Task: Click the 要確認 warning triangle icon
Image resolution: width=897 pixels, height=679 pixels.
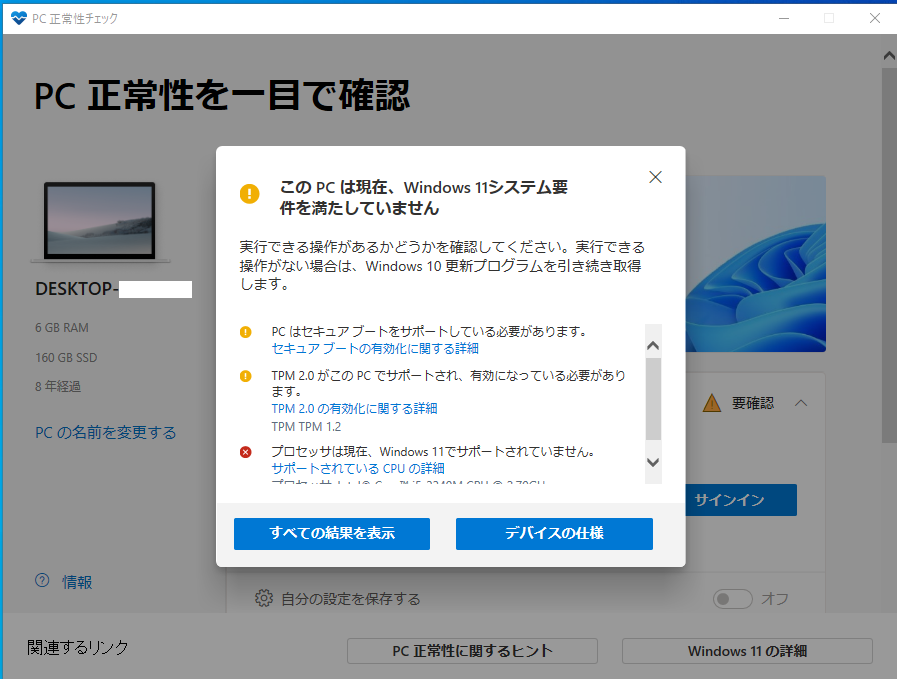Action: coord(711,403)
